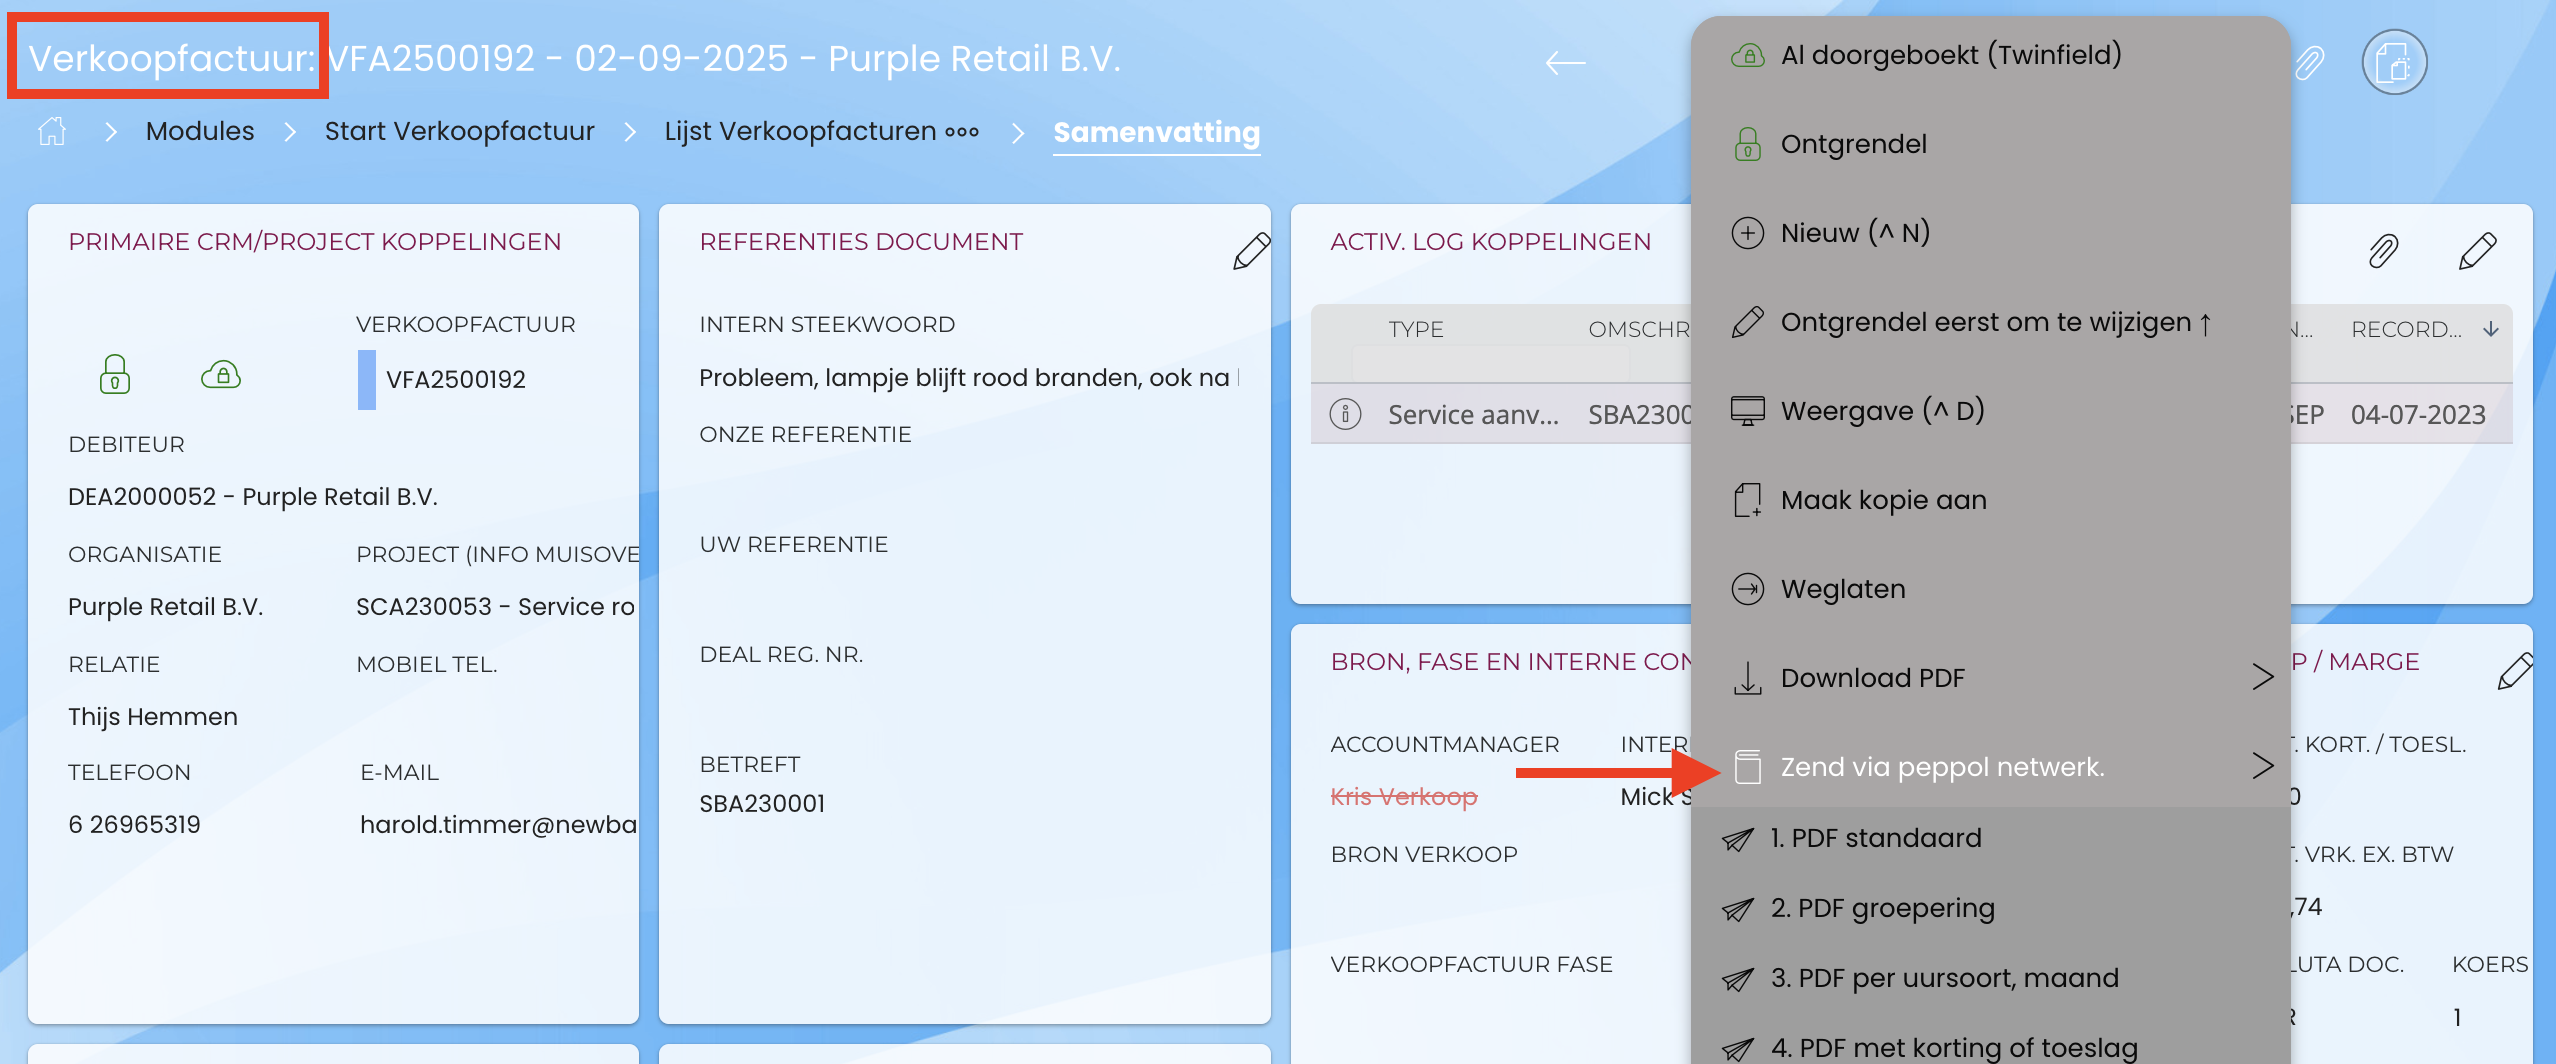Click the back arrow in header
This screenshot has height=1064, width=2556.
(1565, 63)
